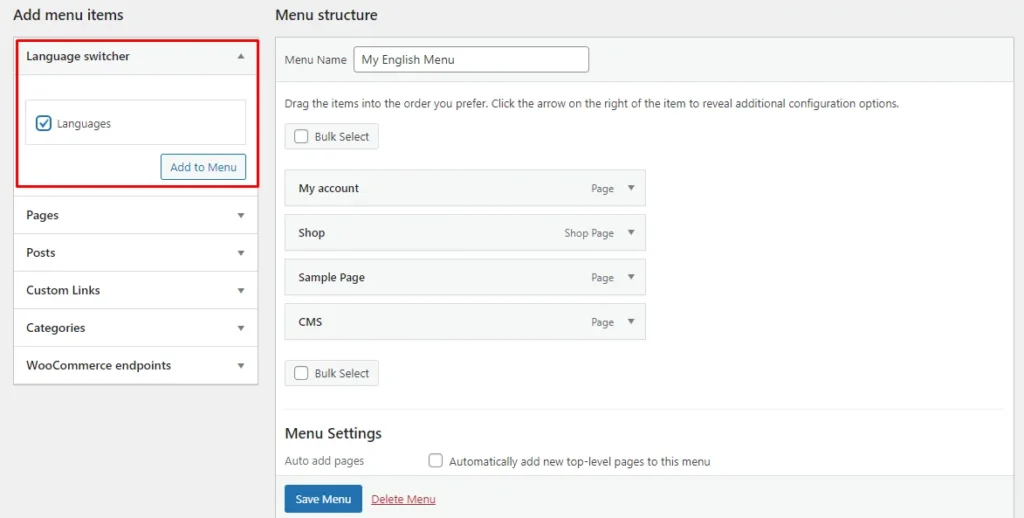Image resolution: width=1024 pixels, height=518 pixels.
Task: Click the Delete Menu link
Action: 403,499
